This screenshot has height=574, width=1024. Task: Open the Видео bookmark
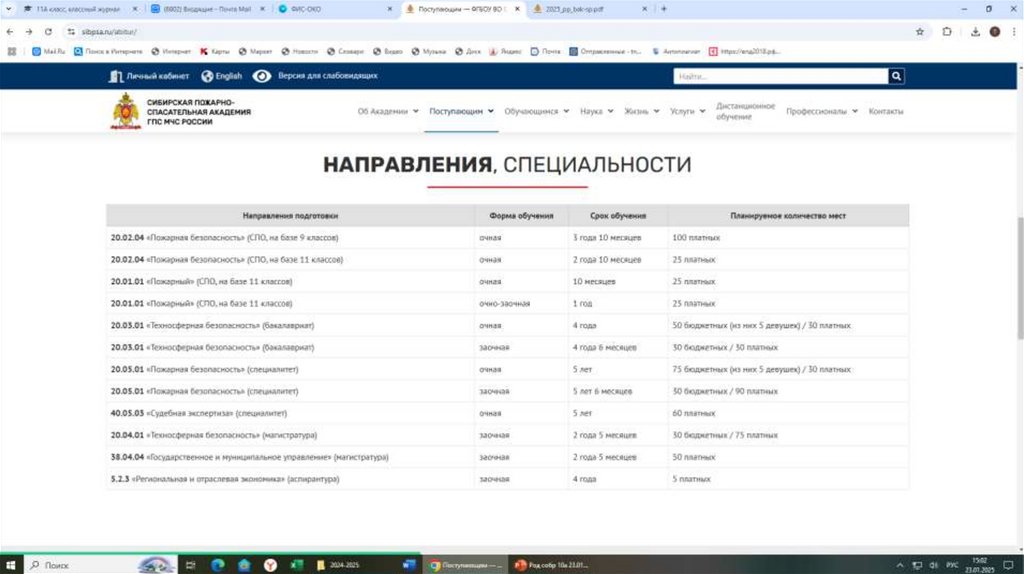tap(388, 51)
